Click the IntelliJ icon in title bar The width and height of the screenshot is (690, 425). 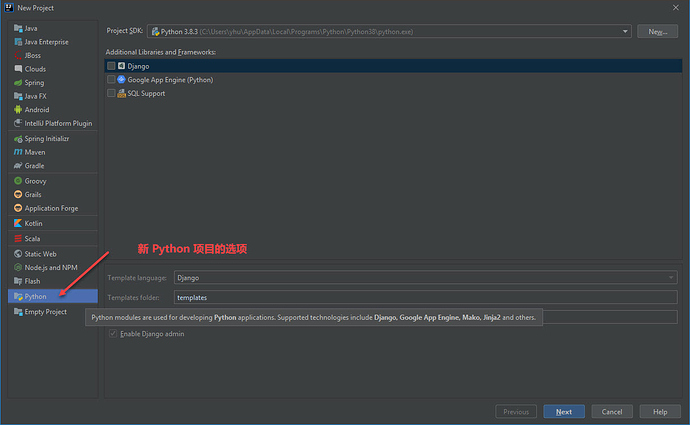(x=9, y=7)
